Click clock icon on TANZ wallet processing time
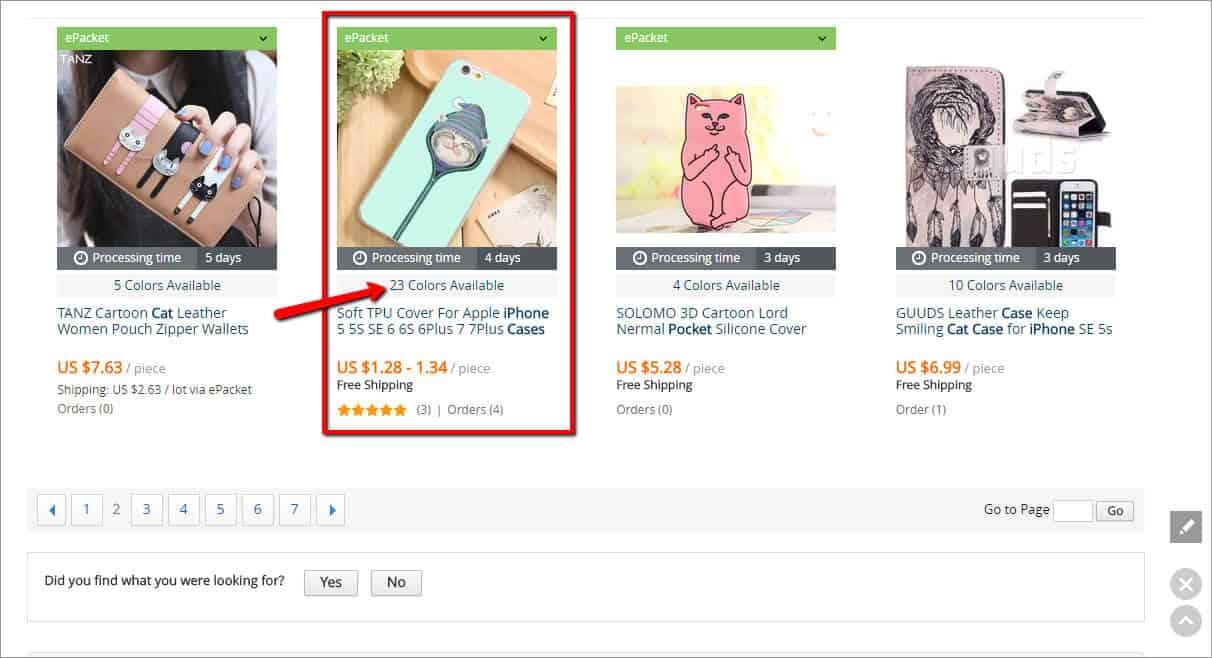The width and height of the screenshot is (1212, 658). point(81,258)
